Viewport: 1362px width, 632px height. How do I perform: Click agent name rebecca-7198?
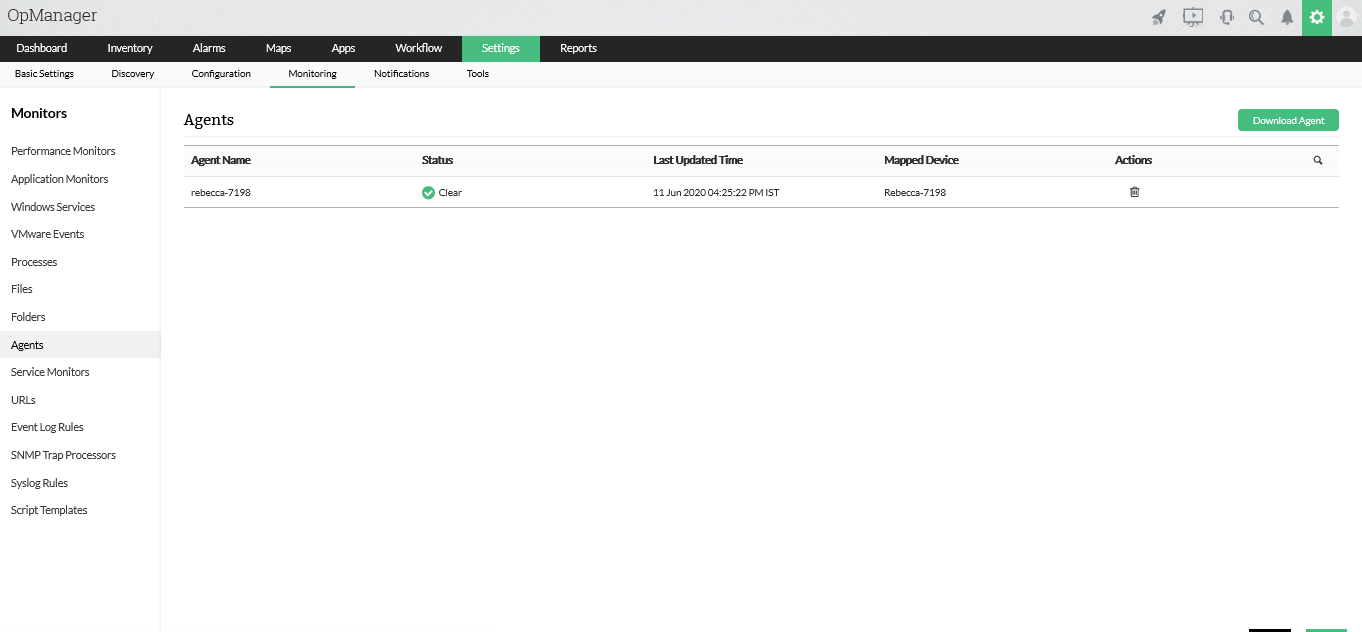pos(221,192)
